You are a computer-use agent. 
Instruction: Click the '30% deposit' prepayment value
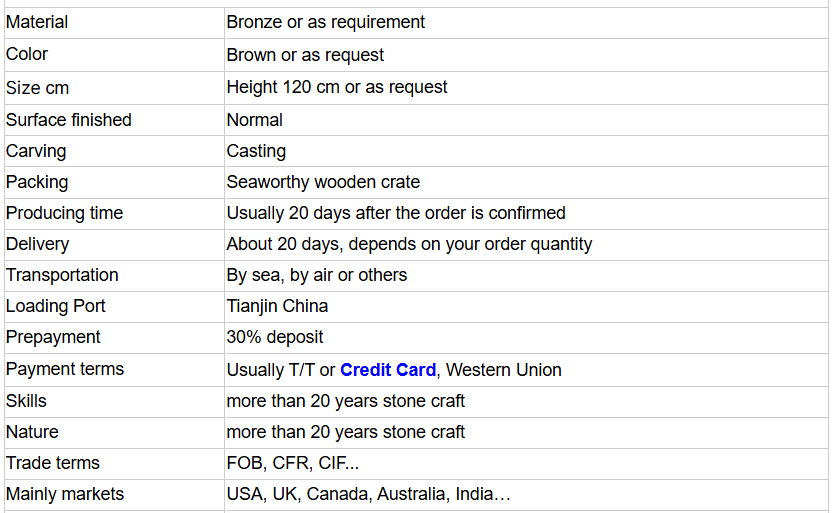coord(275,337)
